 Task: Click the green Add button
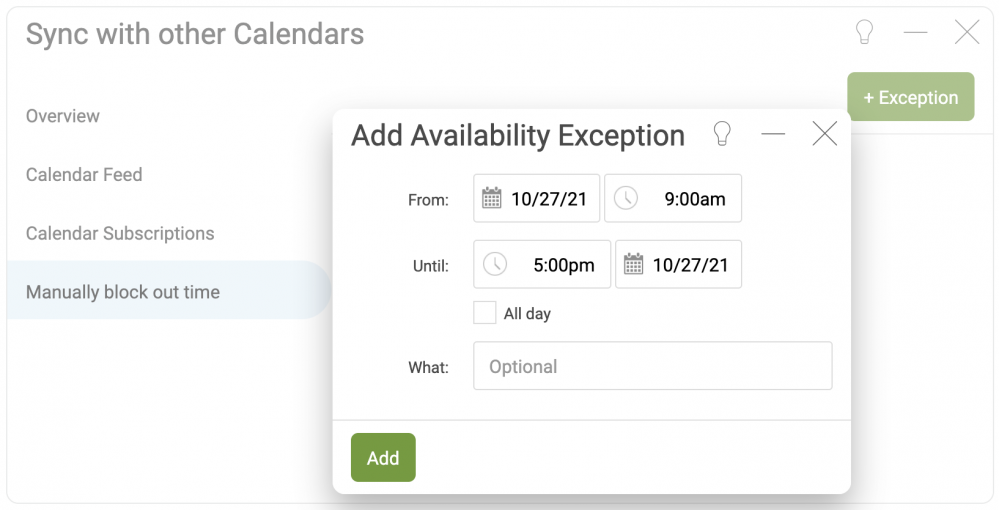coord(383,458)
